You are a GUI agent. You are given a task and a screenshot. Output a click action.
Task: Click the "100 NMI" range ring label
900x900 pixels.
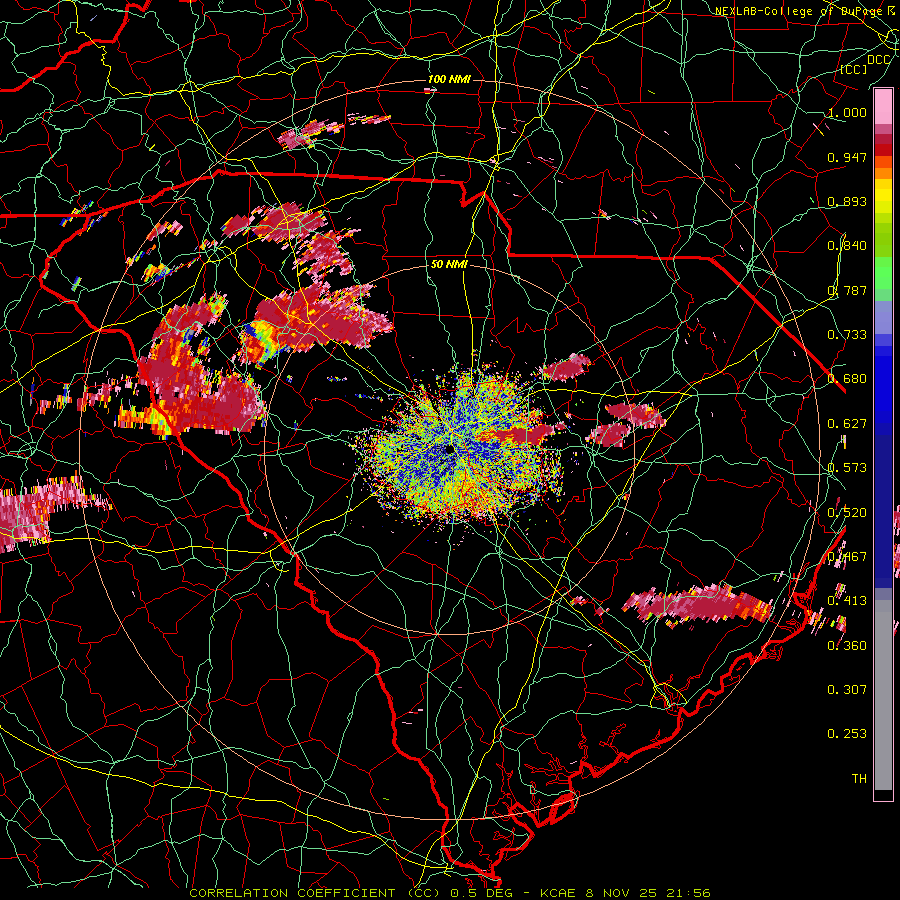[x=448, y=79]
